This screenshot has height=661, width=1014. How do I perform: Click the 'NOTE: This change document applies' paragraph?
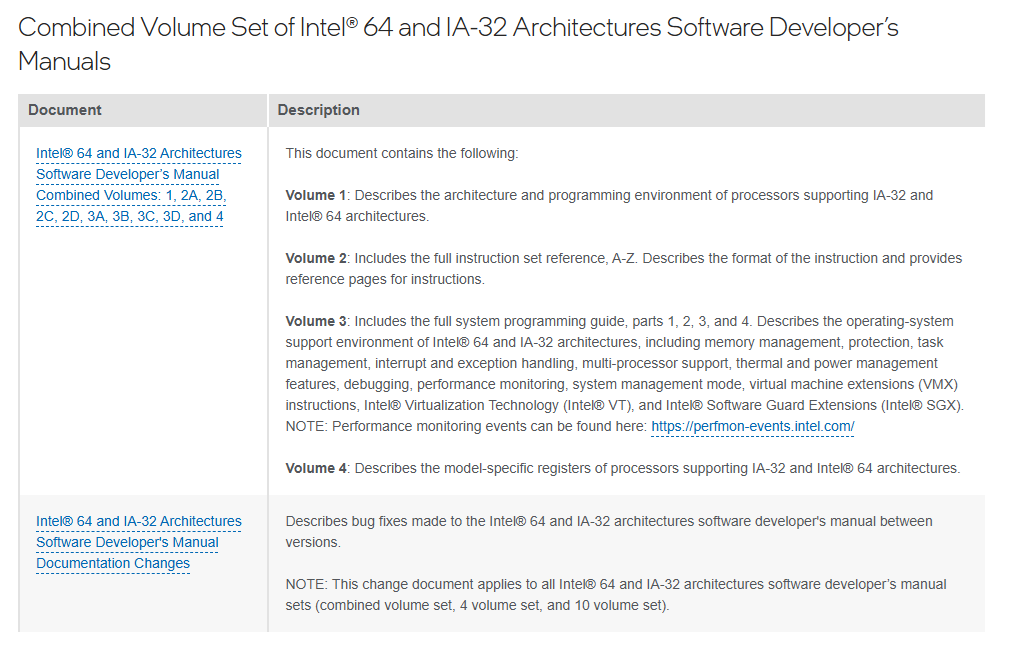pyautogui.click(x=616, y=595)
